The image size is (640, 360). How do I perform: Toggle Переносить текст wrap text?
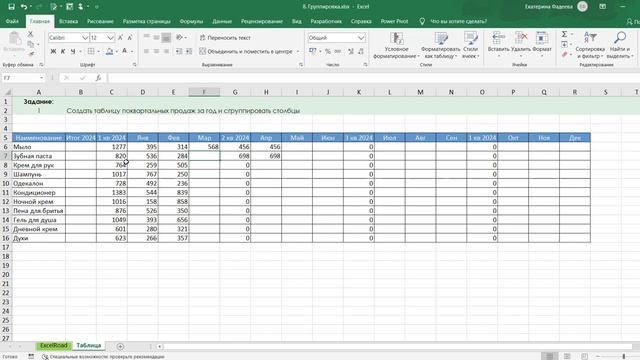pos(225,38)
